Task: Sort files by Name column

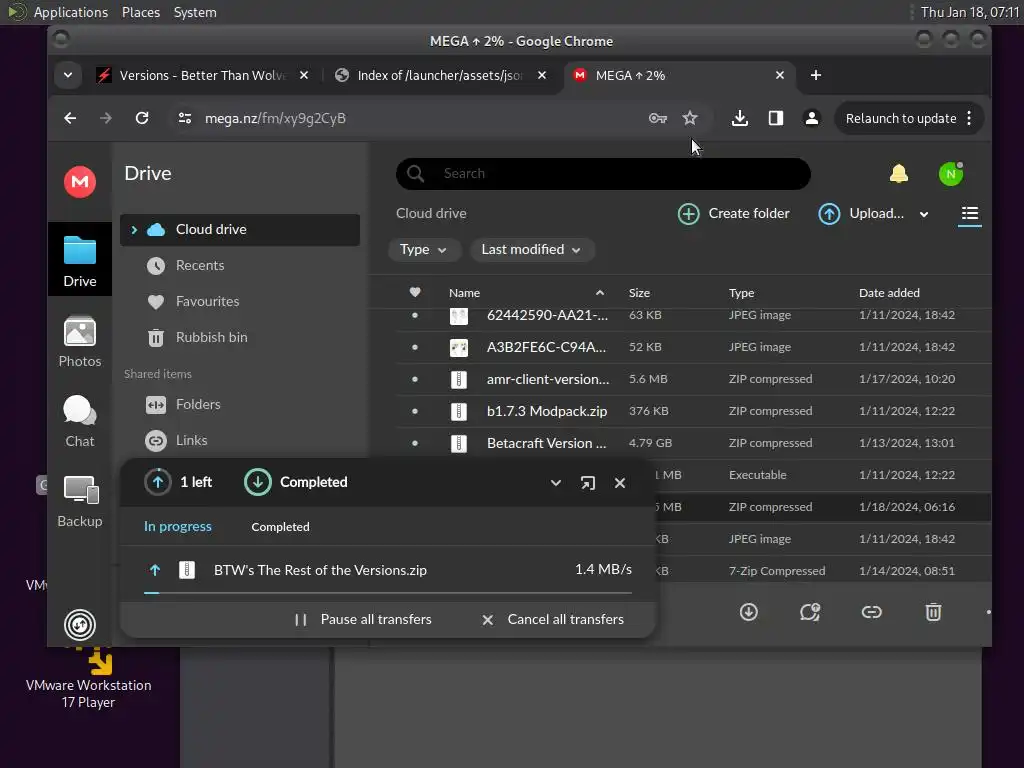Action: [x=464, y=293]
